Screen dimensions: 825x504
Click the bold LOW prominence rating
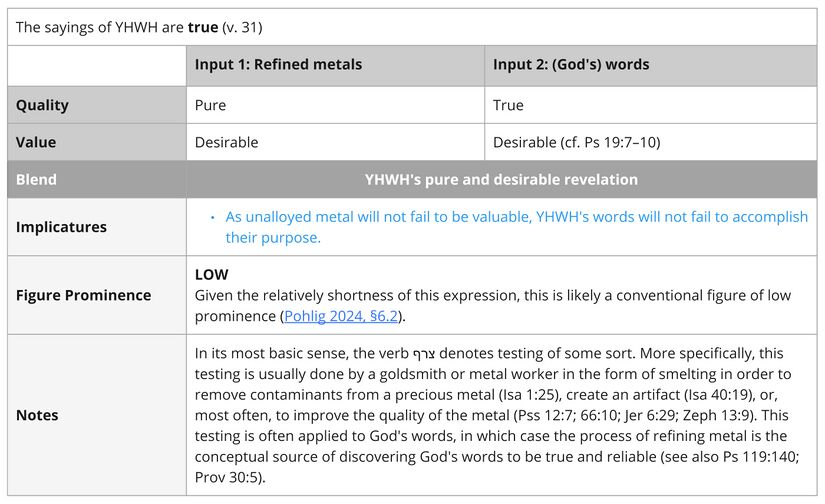point(211,274)
